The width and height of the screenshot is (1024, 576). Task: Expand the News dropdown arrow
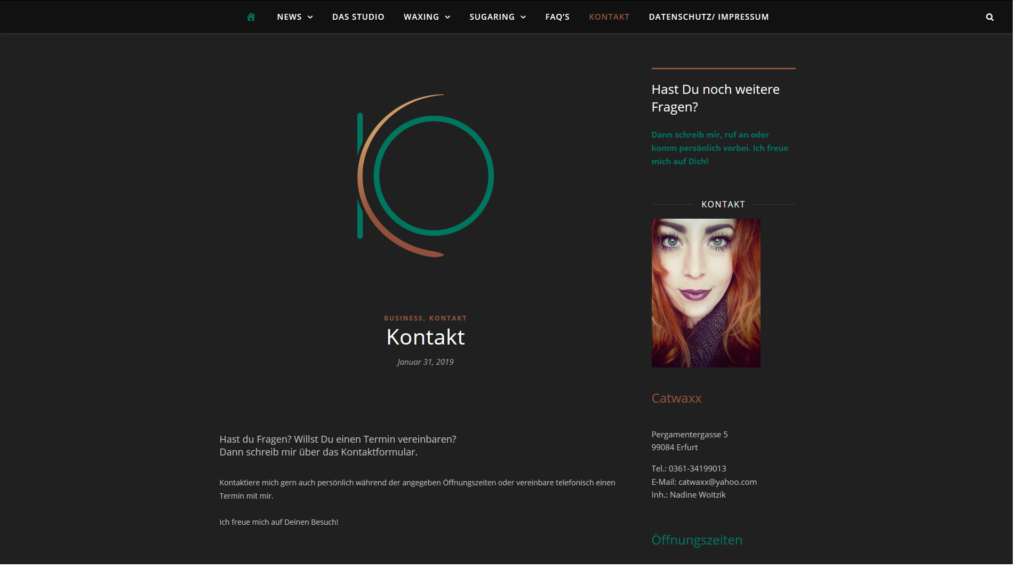(310, 17)
